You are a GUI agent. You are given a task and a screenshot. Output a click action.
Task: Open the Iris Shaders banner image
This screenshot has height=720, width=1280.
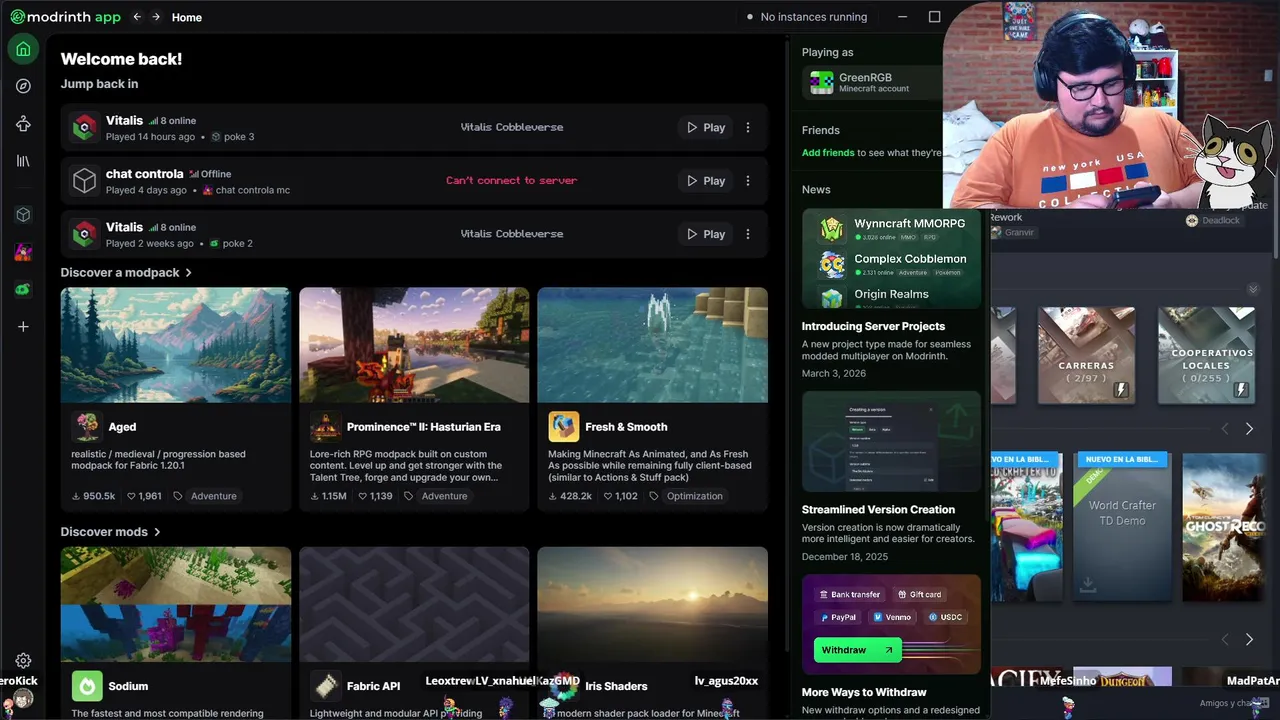pos(652,604)
